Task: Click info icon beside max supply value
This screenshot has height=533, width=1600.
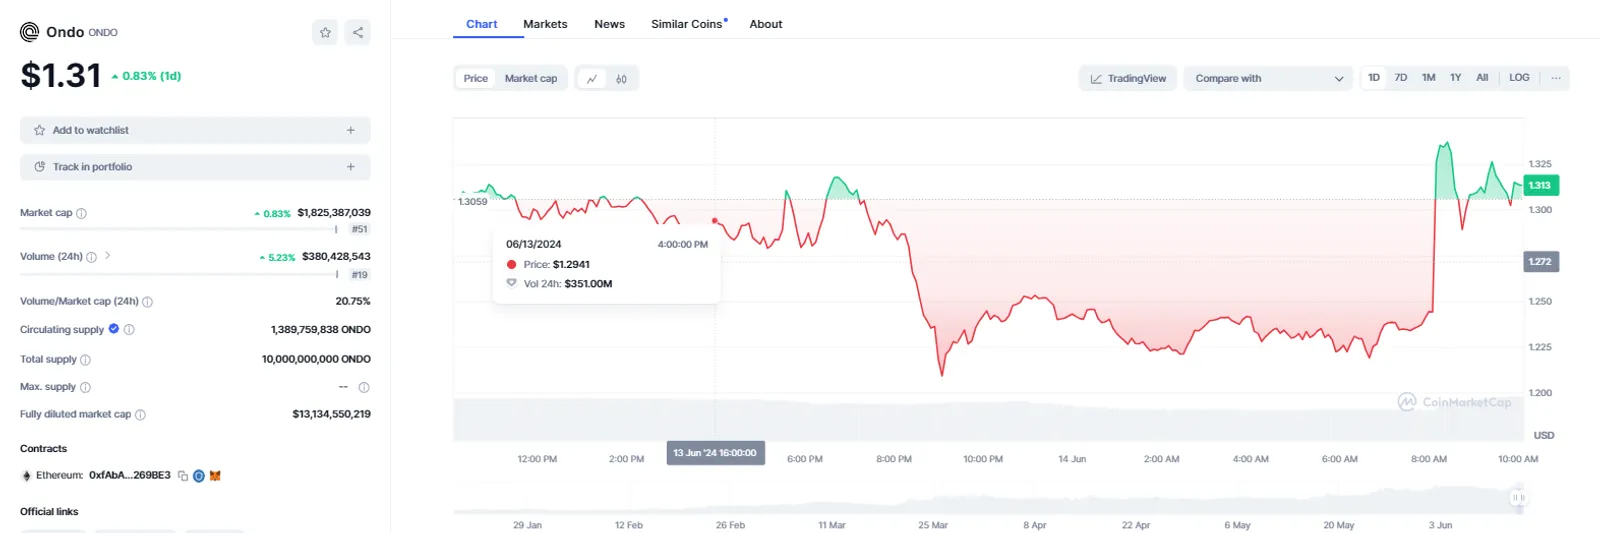Action: tap(364, 387)
